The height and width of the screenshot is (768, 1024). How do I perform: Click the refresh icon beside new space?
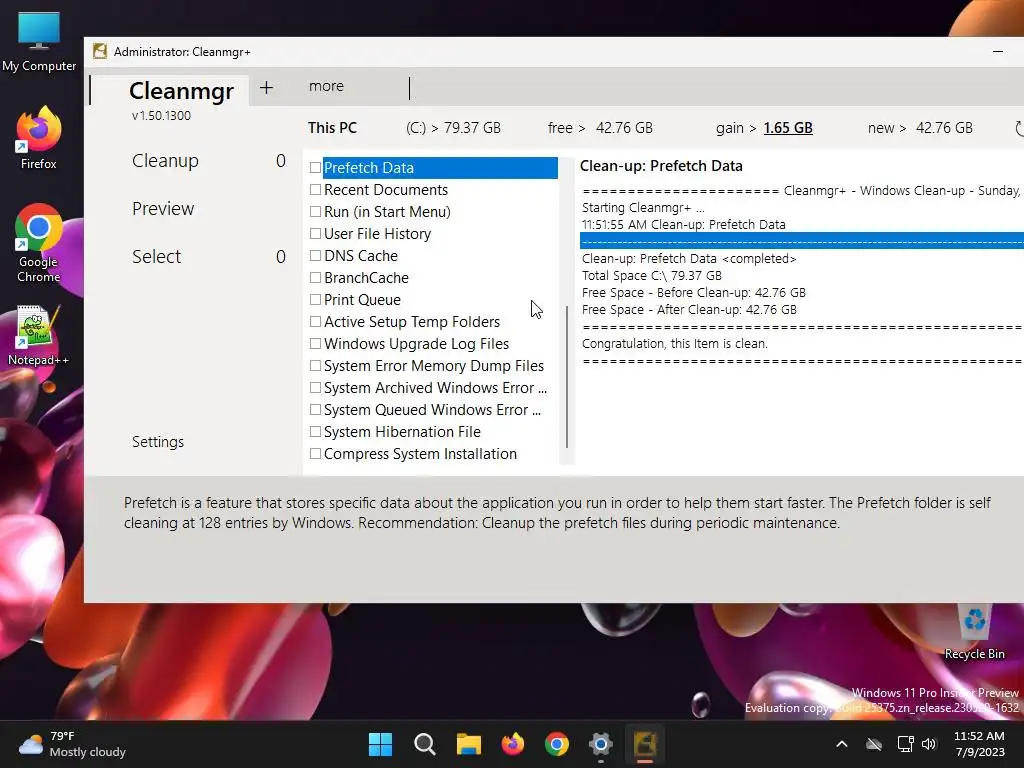(1019, 129)
